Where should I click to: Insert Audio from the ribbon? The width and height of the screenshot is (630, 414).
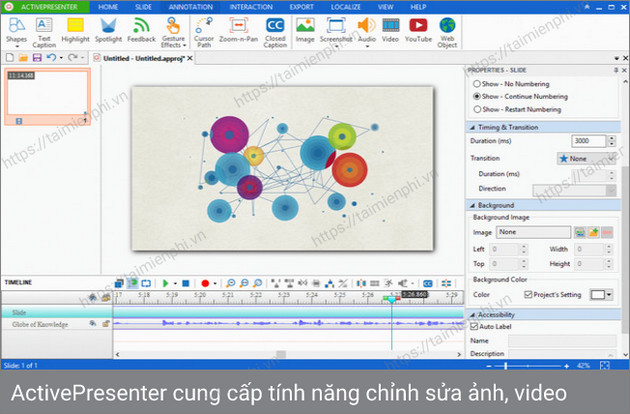coord(366,32)
